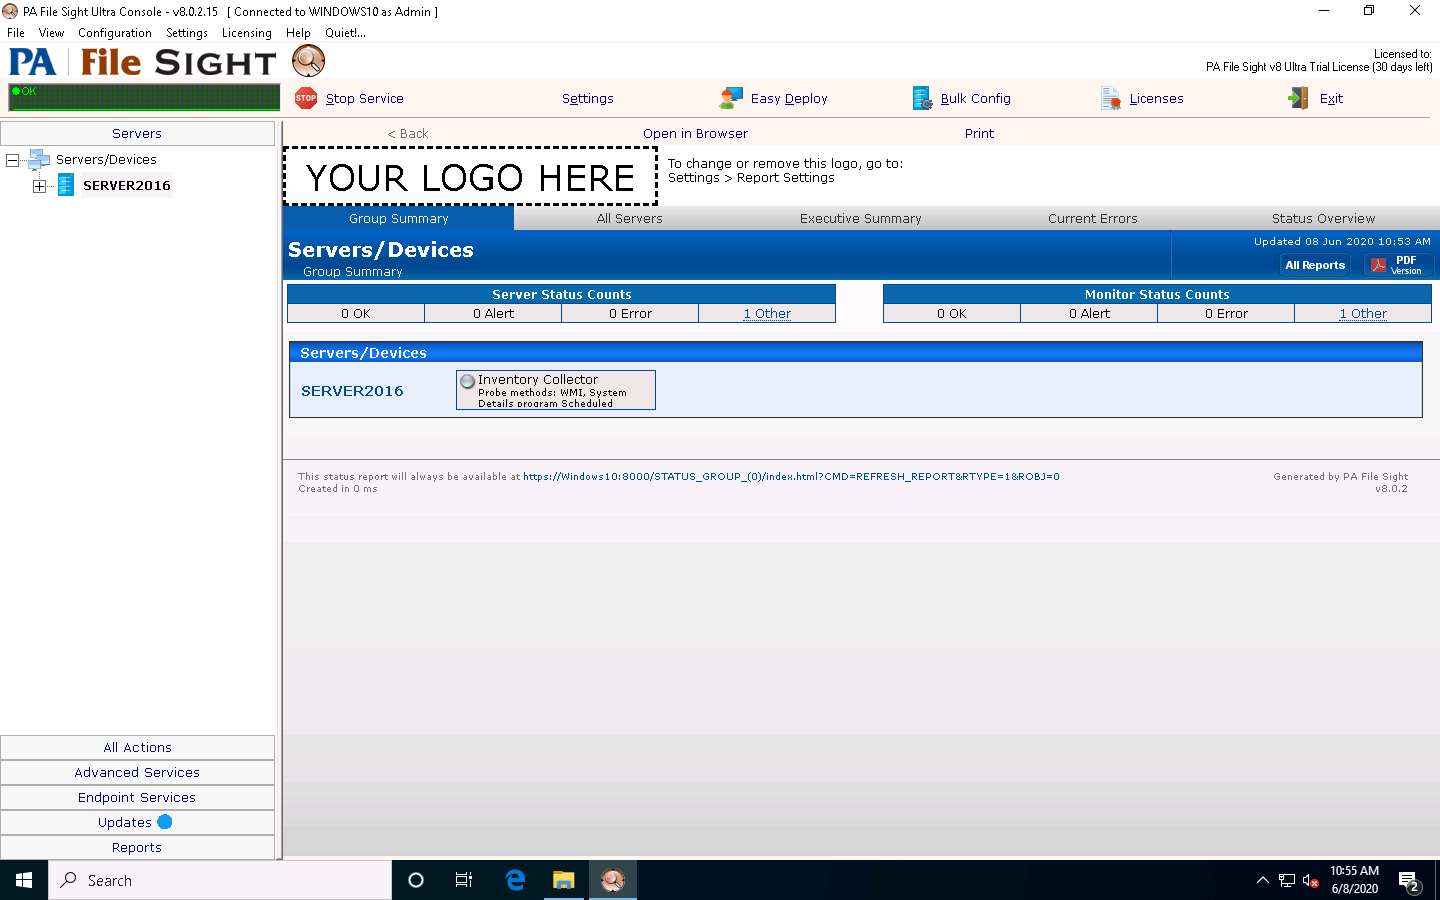The height and width of the screenshot is (900, 1440).
Task: Click the All Reports button
Action: click(x=1315, y=265)
